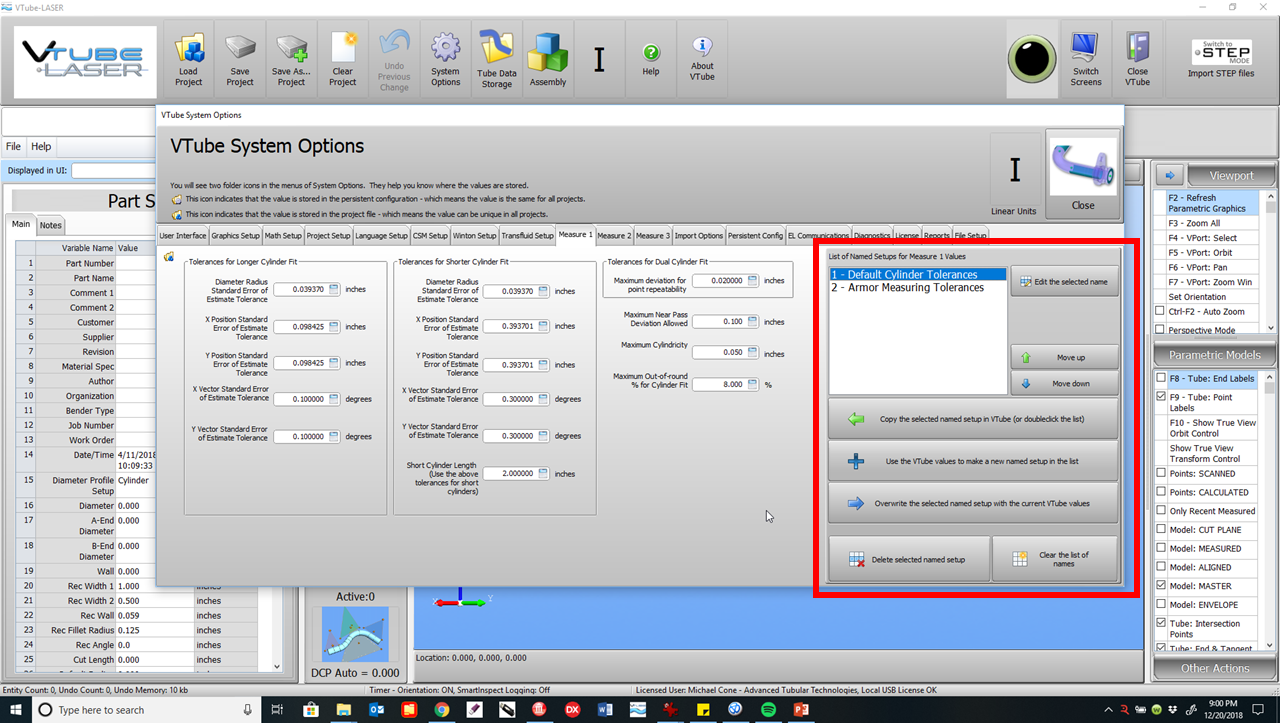The image size is (1280, 723).
Task: Click Delete selected named setup button
Action: [909, 560]
